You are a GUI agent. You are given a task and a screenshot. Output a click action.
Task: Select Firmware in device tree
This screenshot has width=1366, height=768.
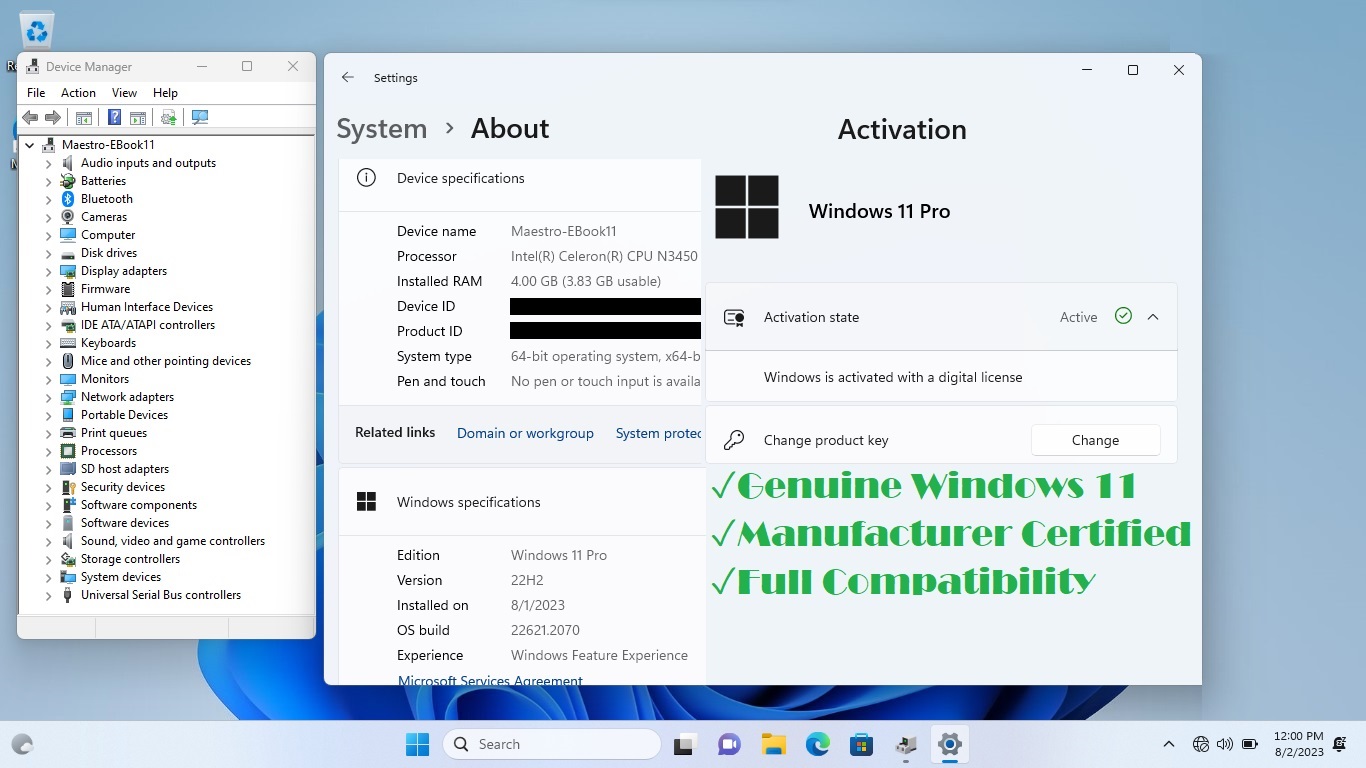(x=105, y=289)
